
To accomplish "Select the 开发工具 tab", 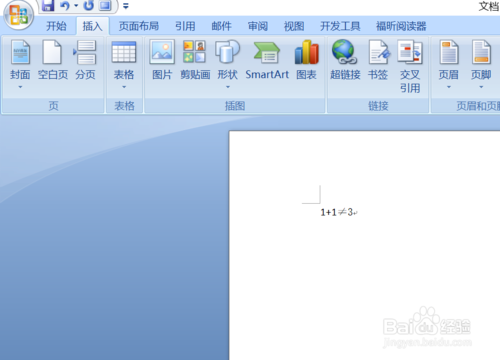I will click(x=340, y=26).
